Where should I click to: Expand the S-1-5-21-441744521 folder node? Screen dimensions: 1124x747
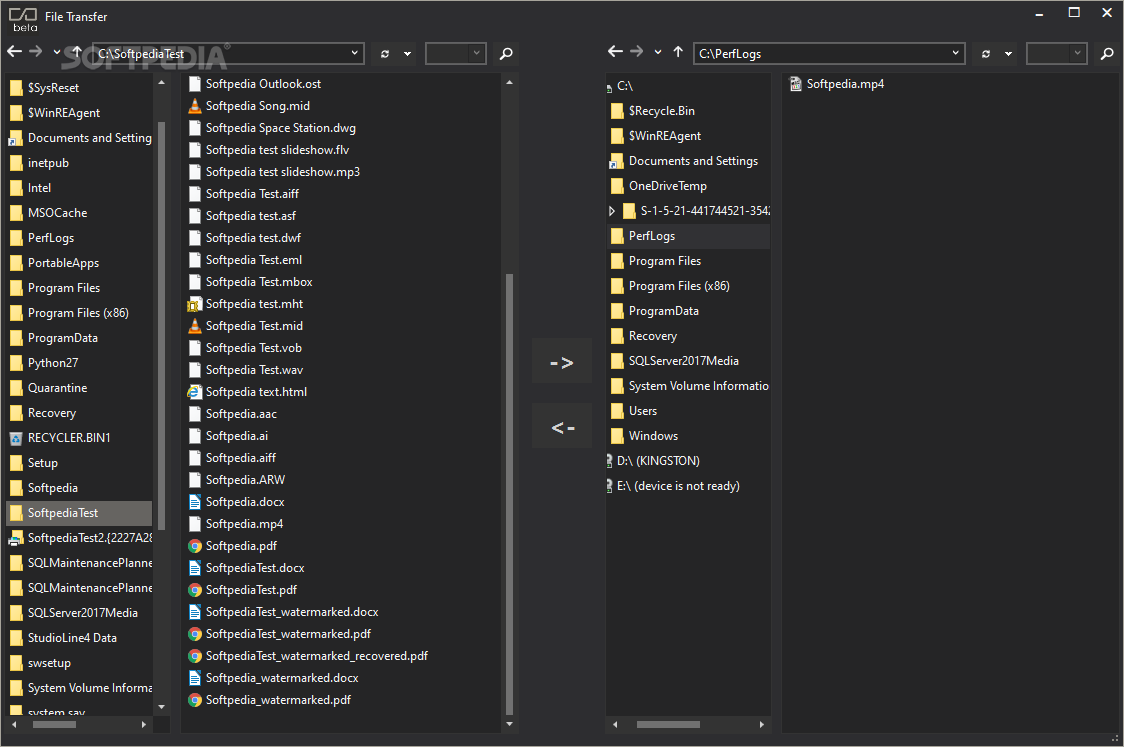611,211
